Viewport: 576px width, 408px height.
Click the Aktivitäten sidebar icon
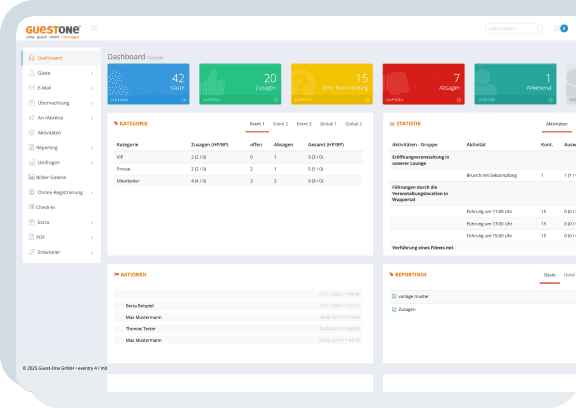coord(32,133)
